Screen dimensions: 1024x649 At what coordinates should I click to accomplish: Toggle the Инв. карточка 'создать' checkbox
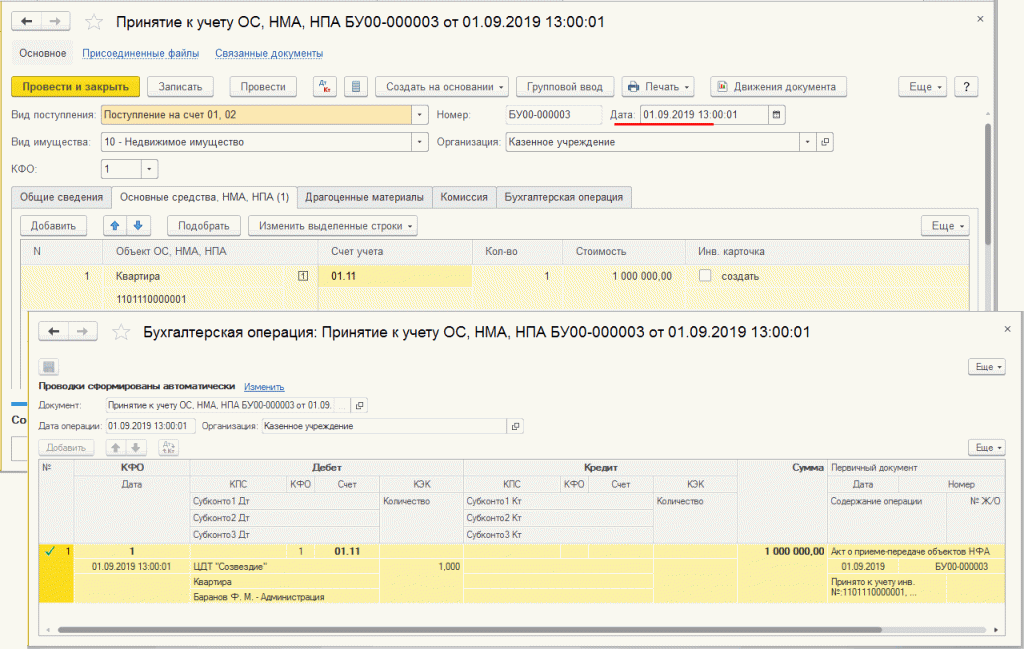[705, 276]
